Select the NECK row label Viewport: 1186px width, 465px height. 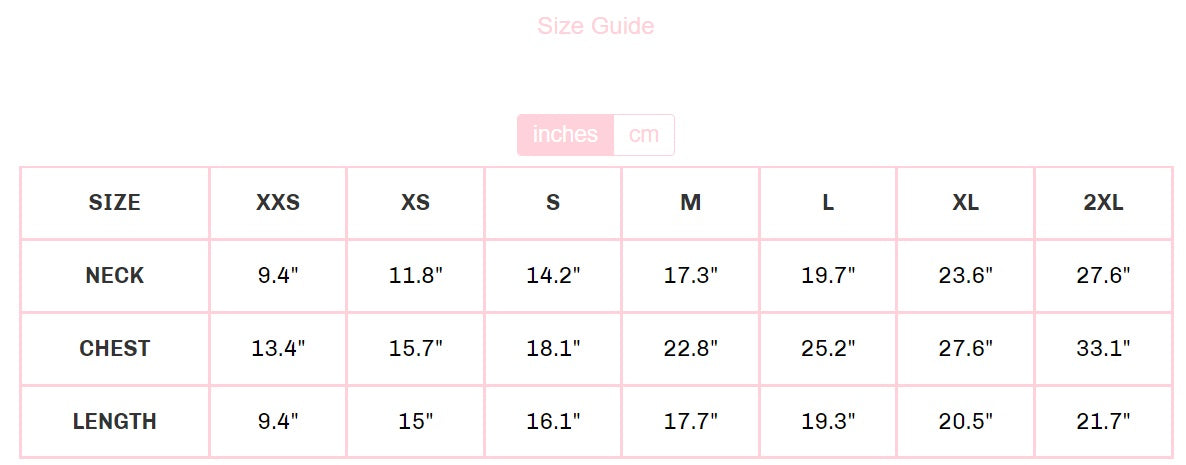[x=115, y=276]
